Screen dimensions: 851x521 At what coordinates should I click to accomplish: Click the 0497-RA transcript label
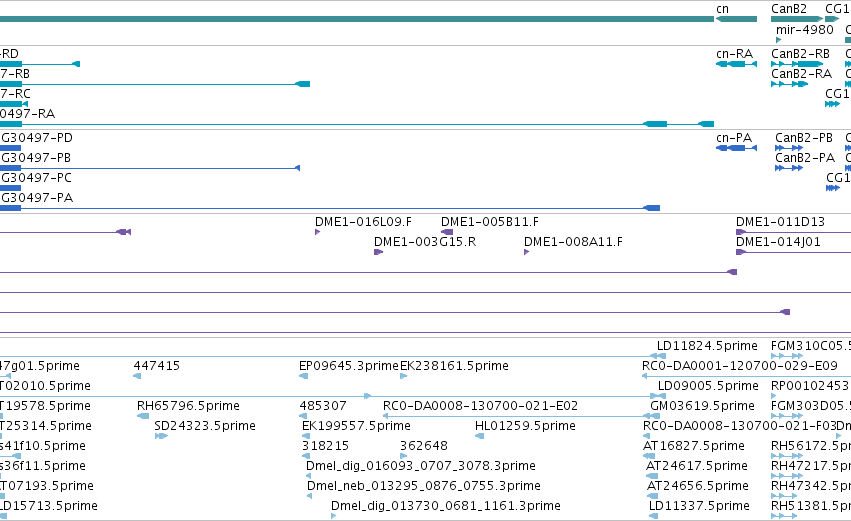click(27, 114)
